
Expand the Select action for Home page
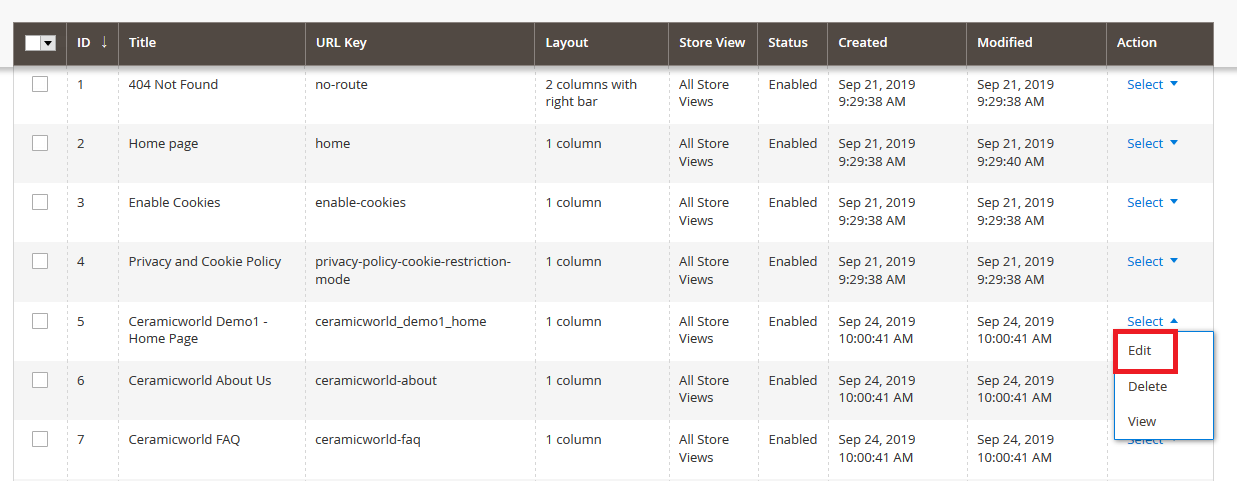pyautogui.click(x=1152, y=144)
